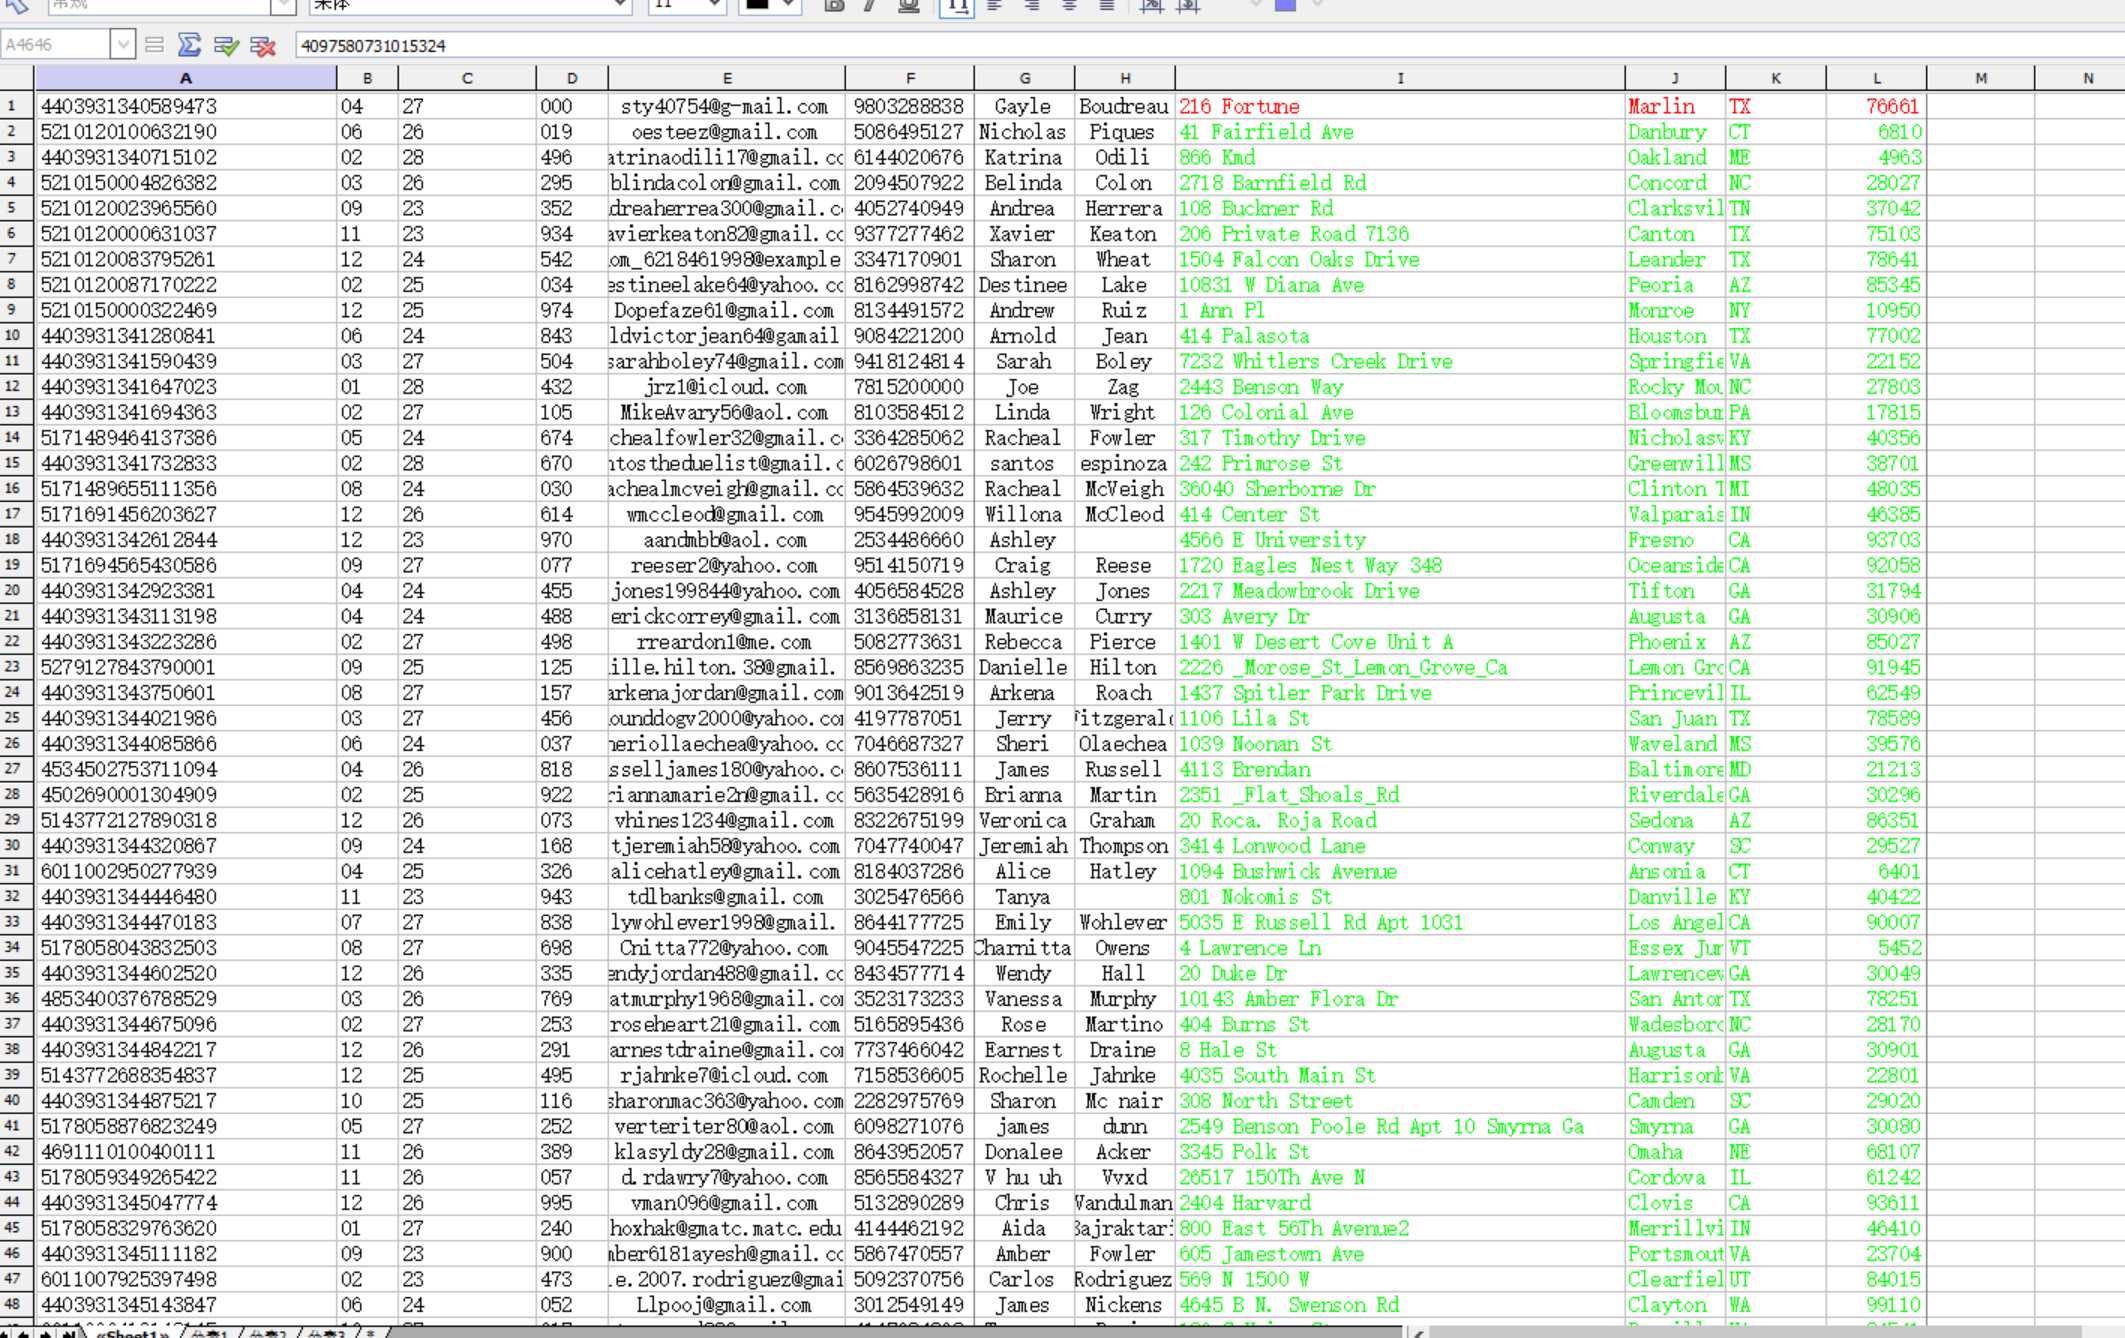Screen dimensions: 2125x1338
Task: Click the red address 216 Fortune
Action: point(1239,106)
